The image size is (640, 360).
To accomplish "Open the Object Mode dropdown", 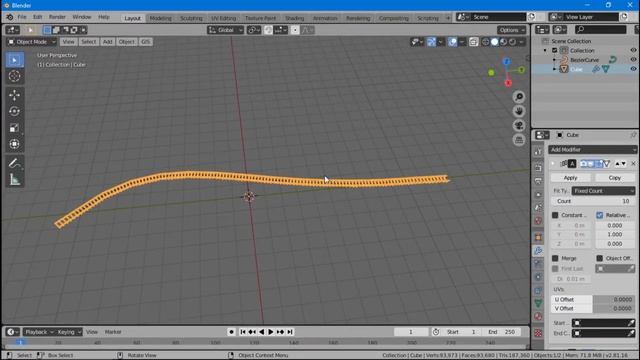I will (x=32, y=42).
